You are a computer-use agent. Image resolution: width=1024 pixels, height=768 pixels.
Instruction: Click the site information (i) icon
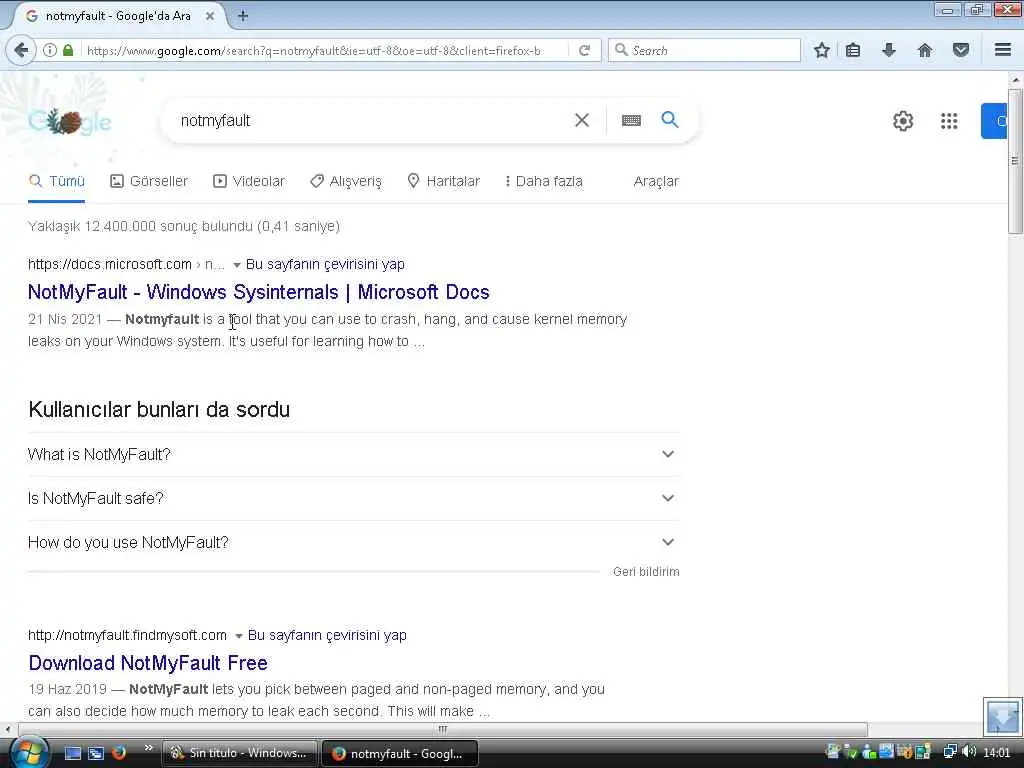[x=50, y=50]
